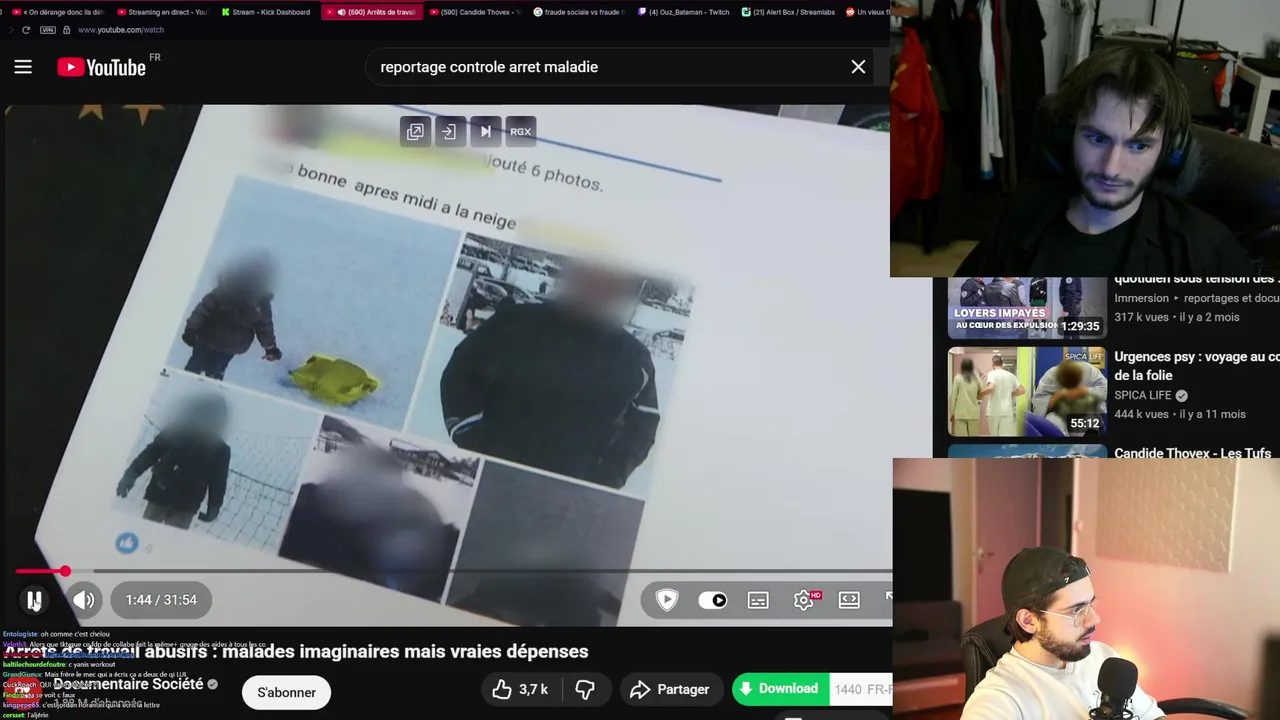Reload the page with the browser refresh icon
The height and width of the screenshot is (720, 1280).
pyautogui.click(x=25, y=30)
